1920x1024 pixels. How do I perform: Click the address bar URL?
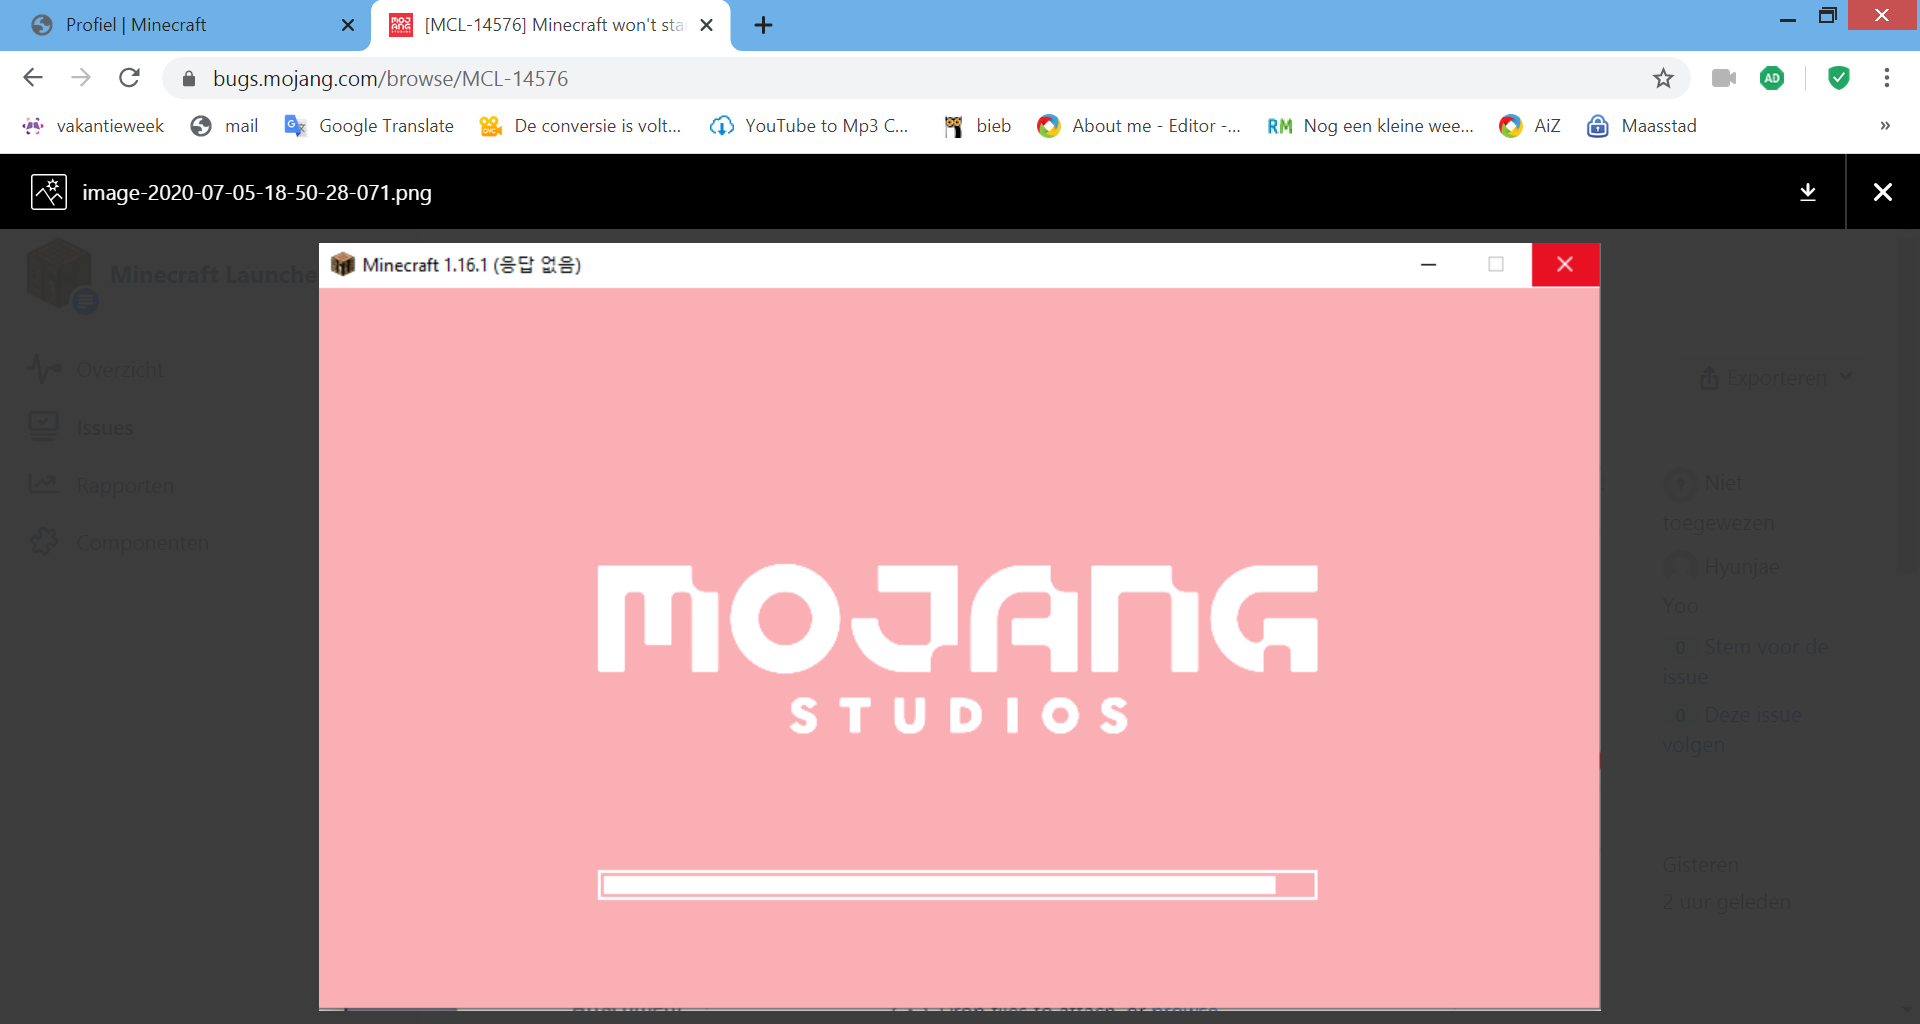tap(390, 79)
